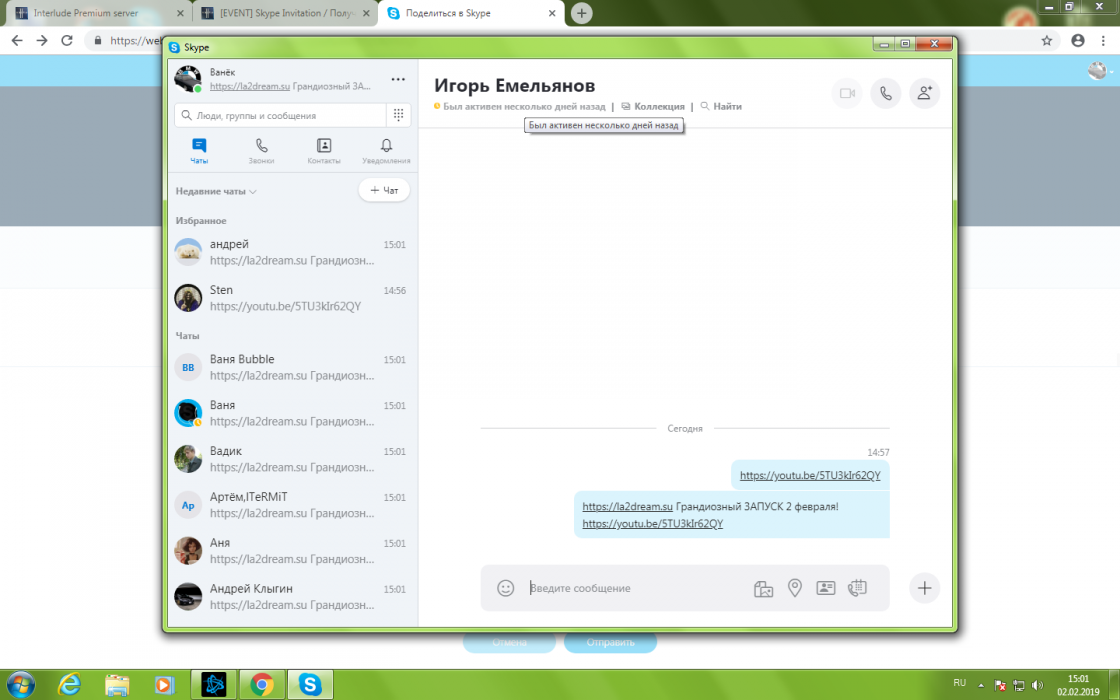Switch to the Звонки tab
This screenshot has height=700, width=1120.
[261, 151]
